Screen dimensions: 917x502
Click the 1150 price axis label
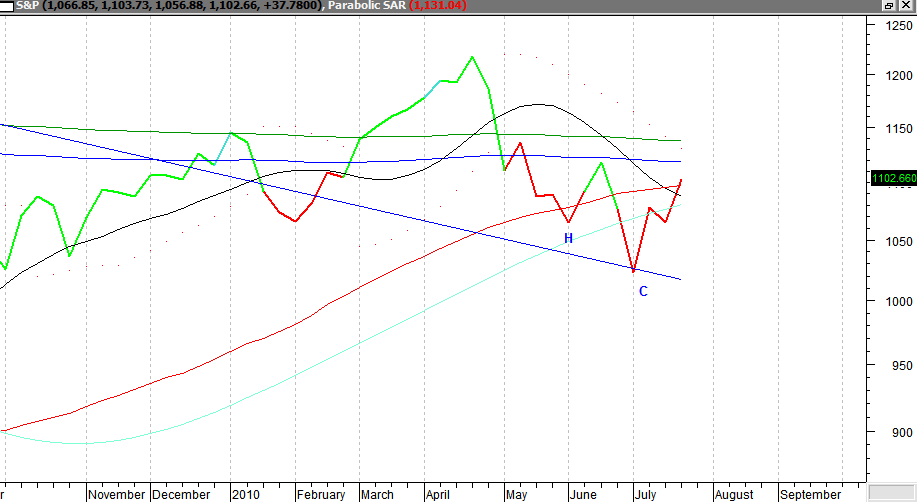pos(899,129)
